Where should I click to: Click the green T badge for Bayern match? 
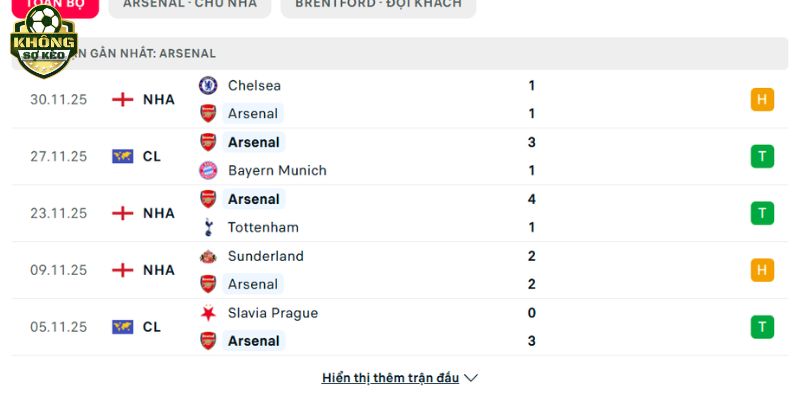762,156
